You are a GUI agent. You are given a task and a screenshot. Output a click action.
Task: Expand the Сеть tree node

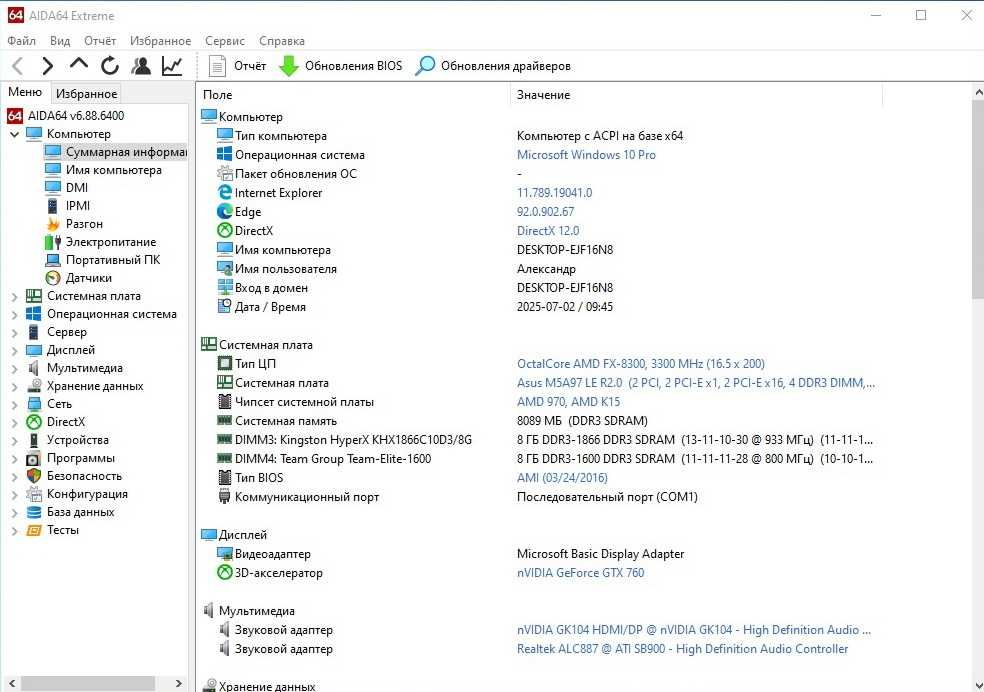tap(14, 404)
